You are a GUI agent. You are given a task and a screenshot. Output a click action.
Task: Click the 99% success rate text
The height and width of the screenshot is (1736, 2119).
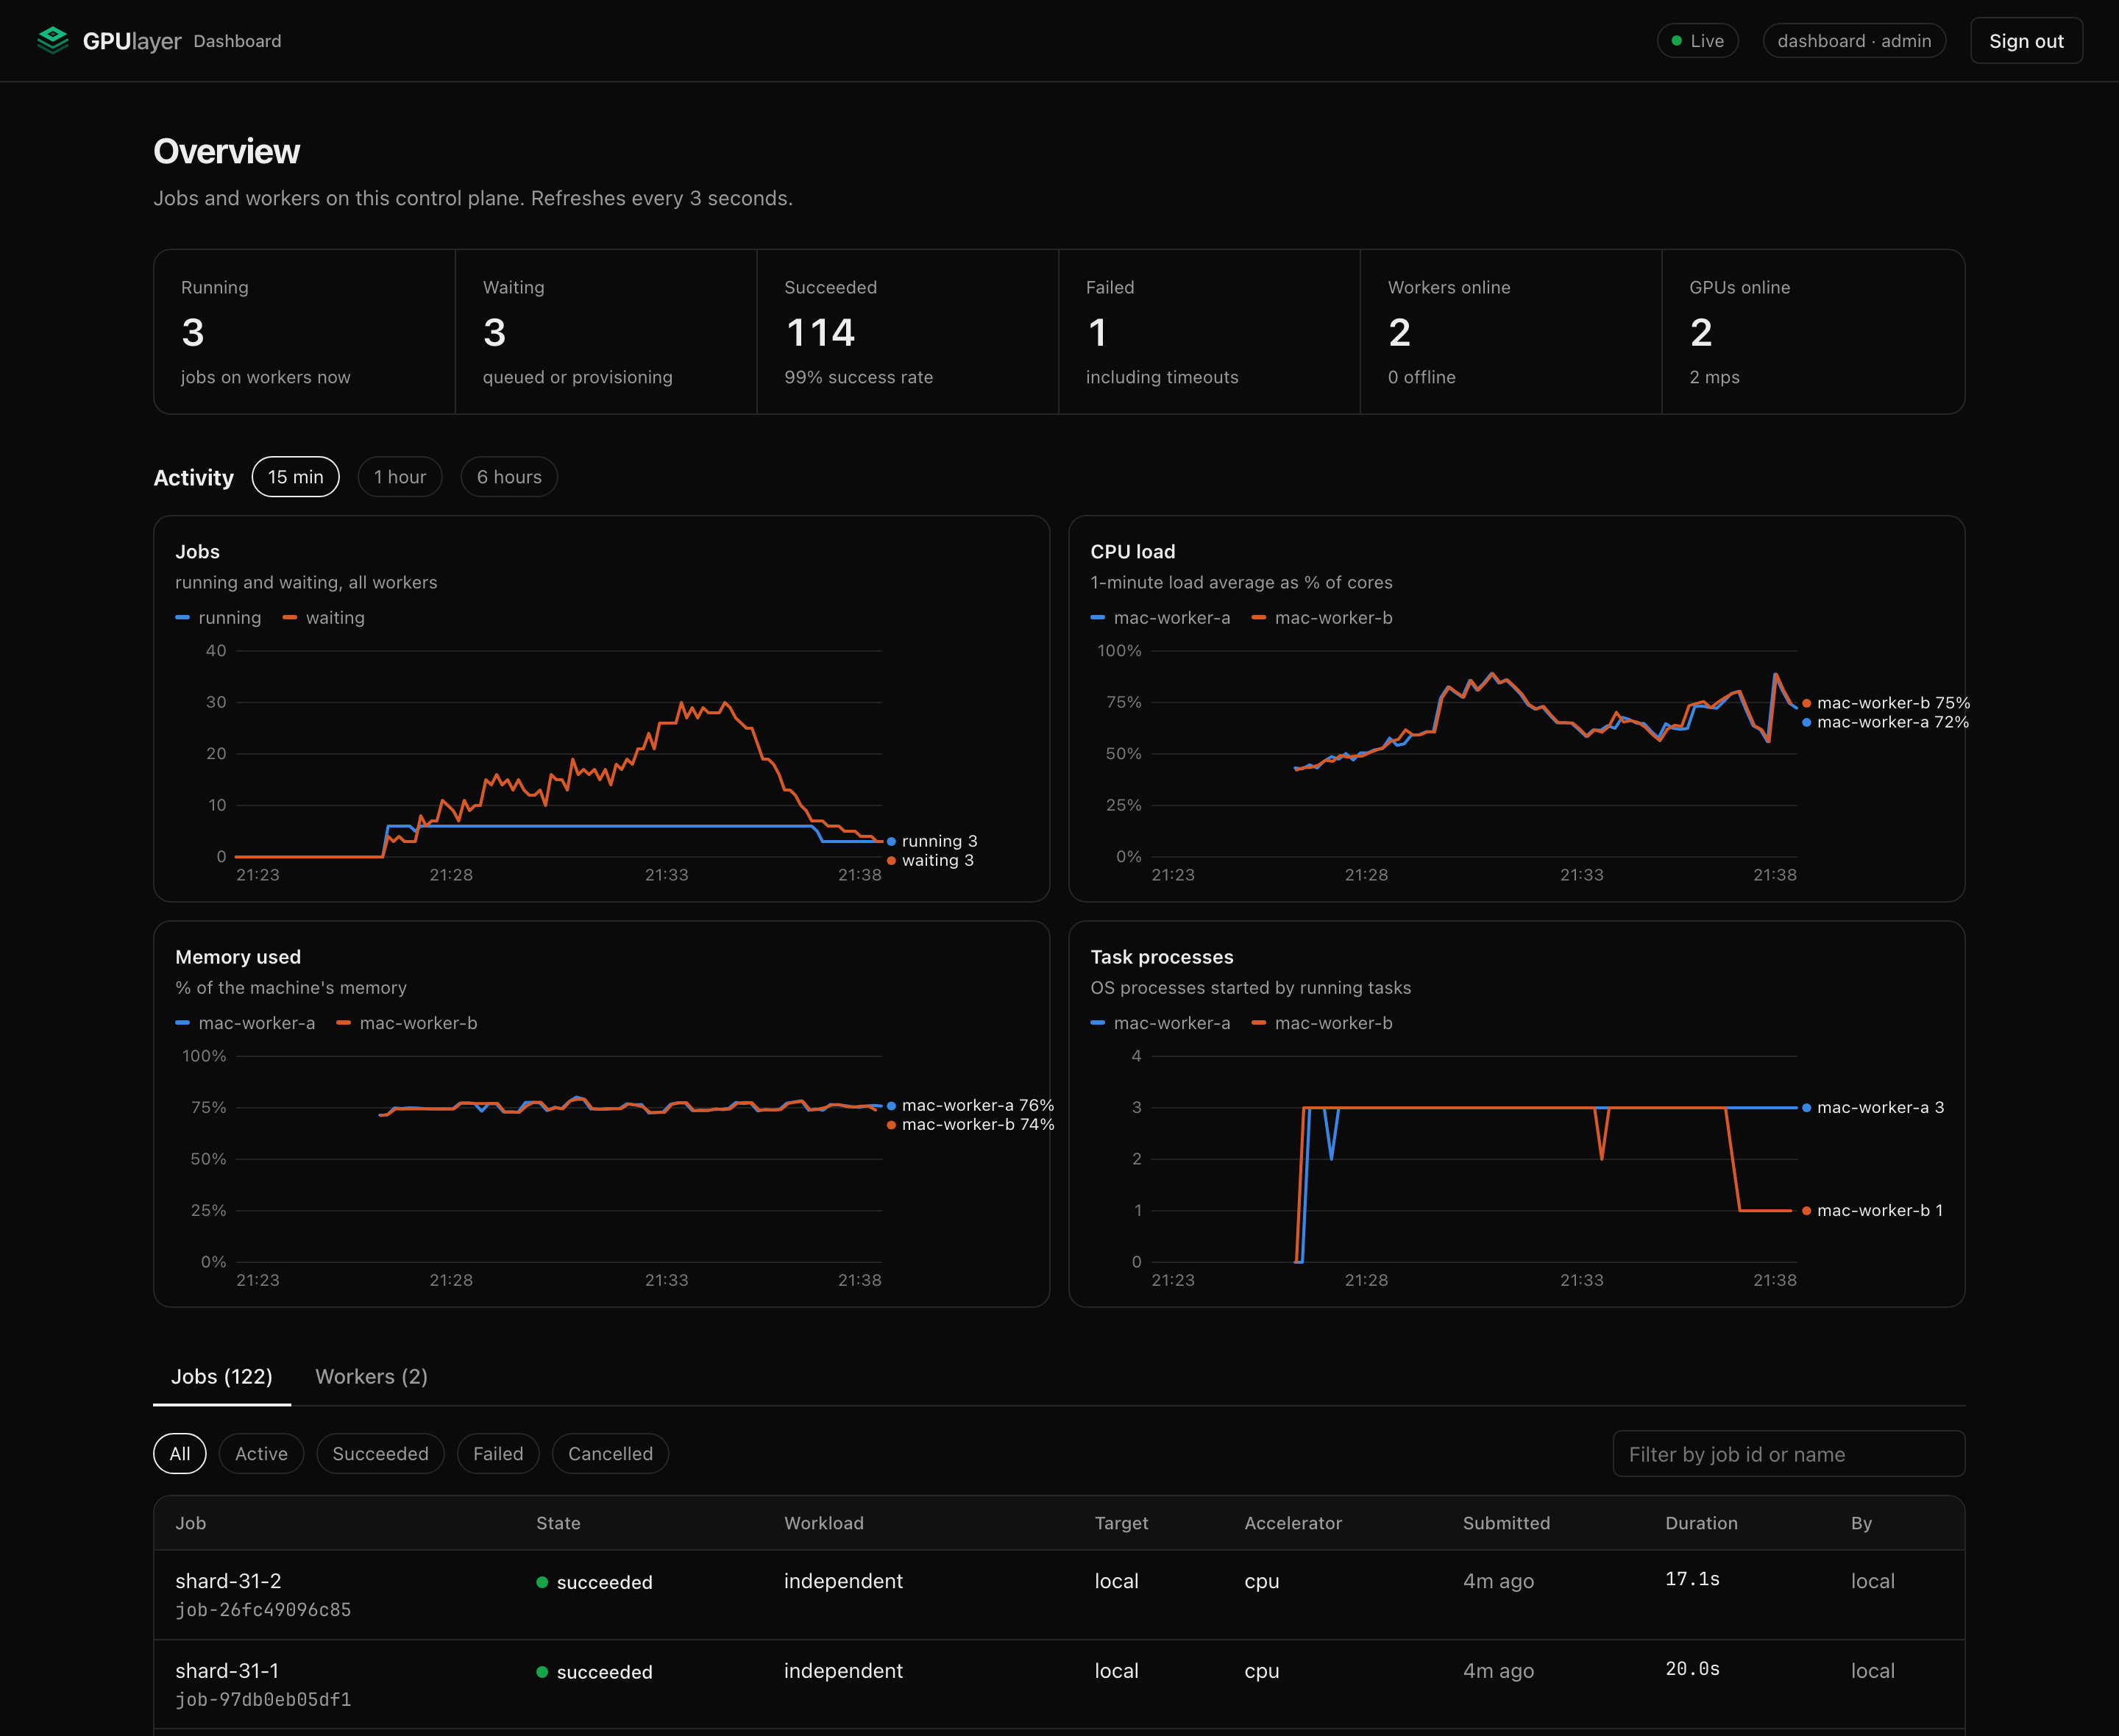[859, 377]
